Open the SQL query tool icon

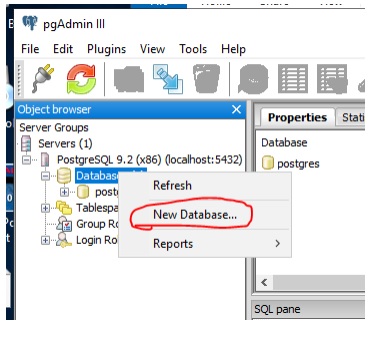click(x=253, y=79)
